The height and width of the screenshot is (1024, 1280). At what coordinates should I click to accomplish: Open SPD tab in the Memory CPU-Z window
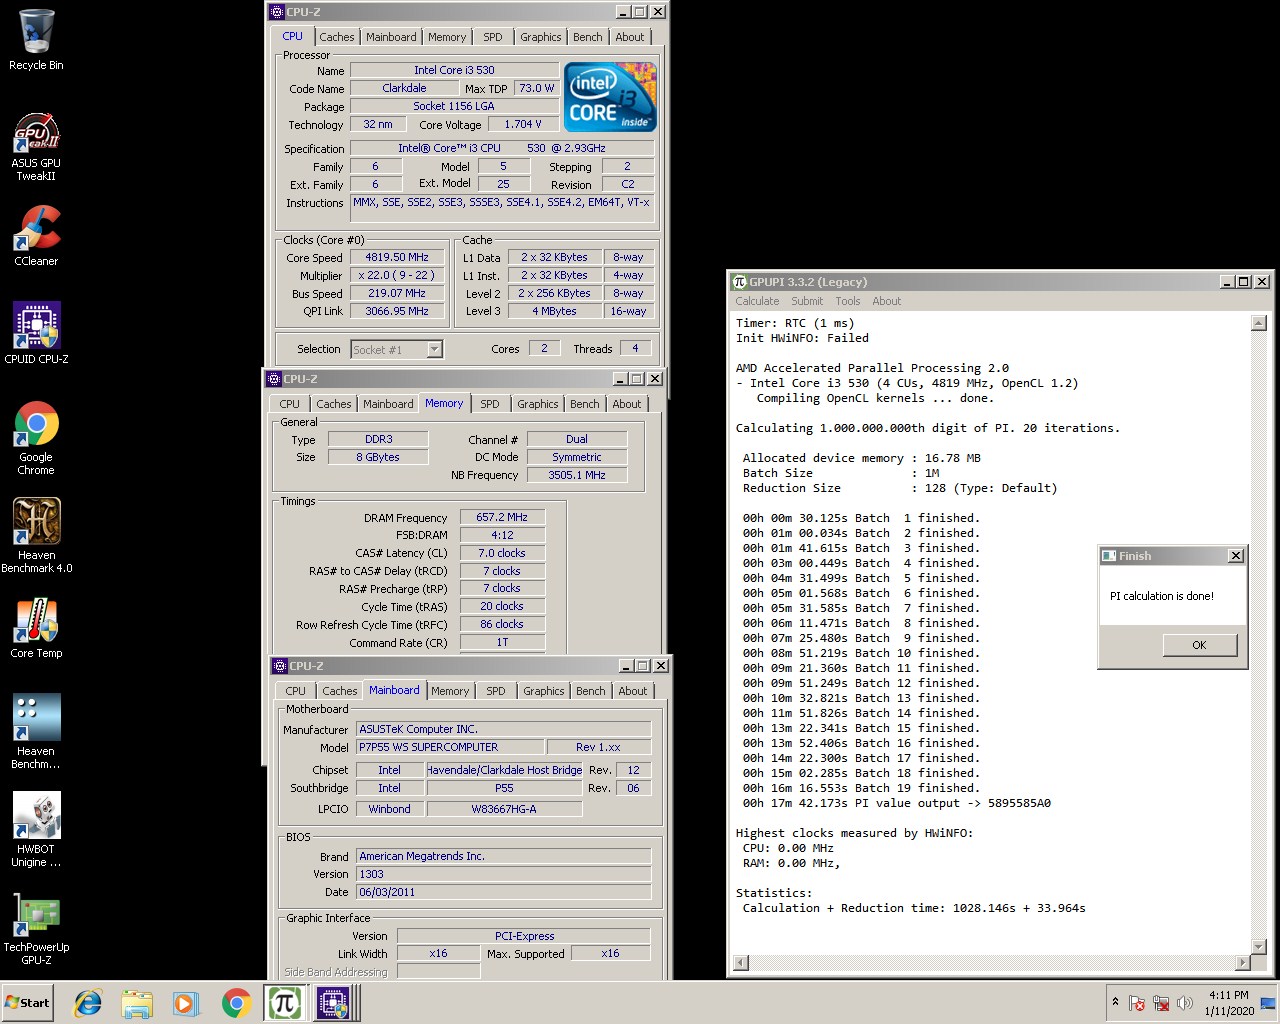click(490, 404)
